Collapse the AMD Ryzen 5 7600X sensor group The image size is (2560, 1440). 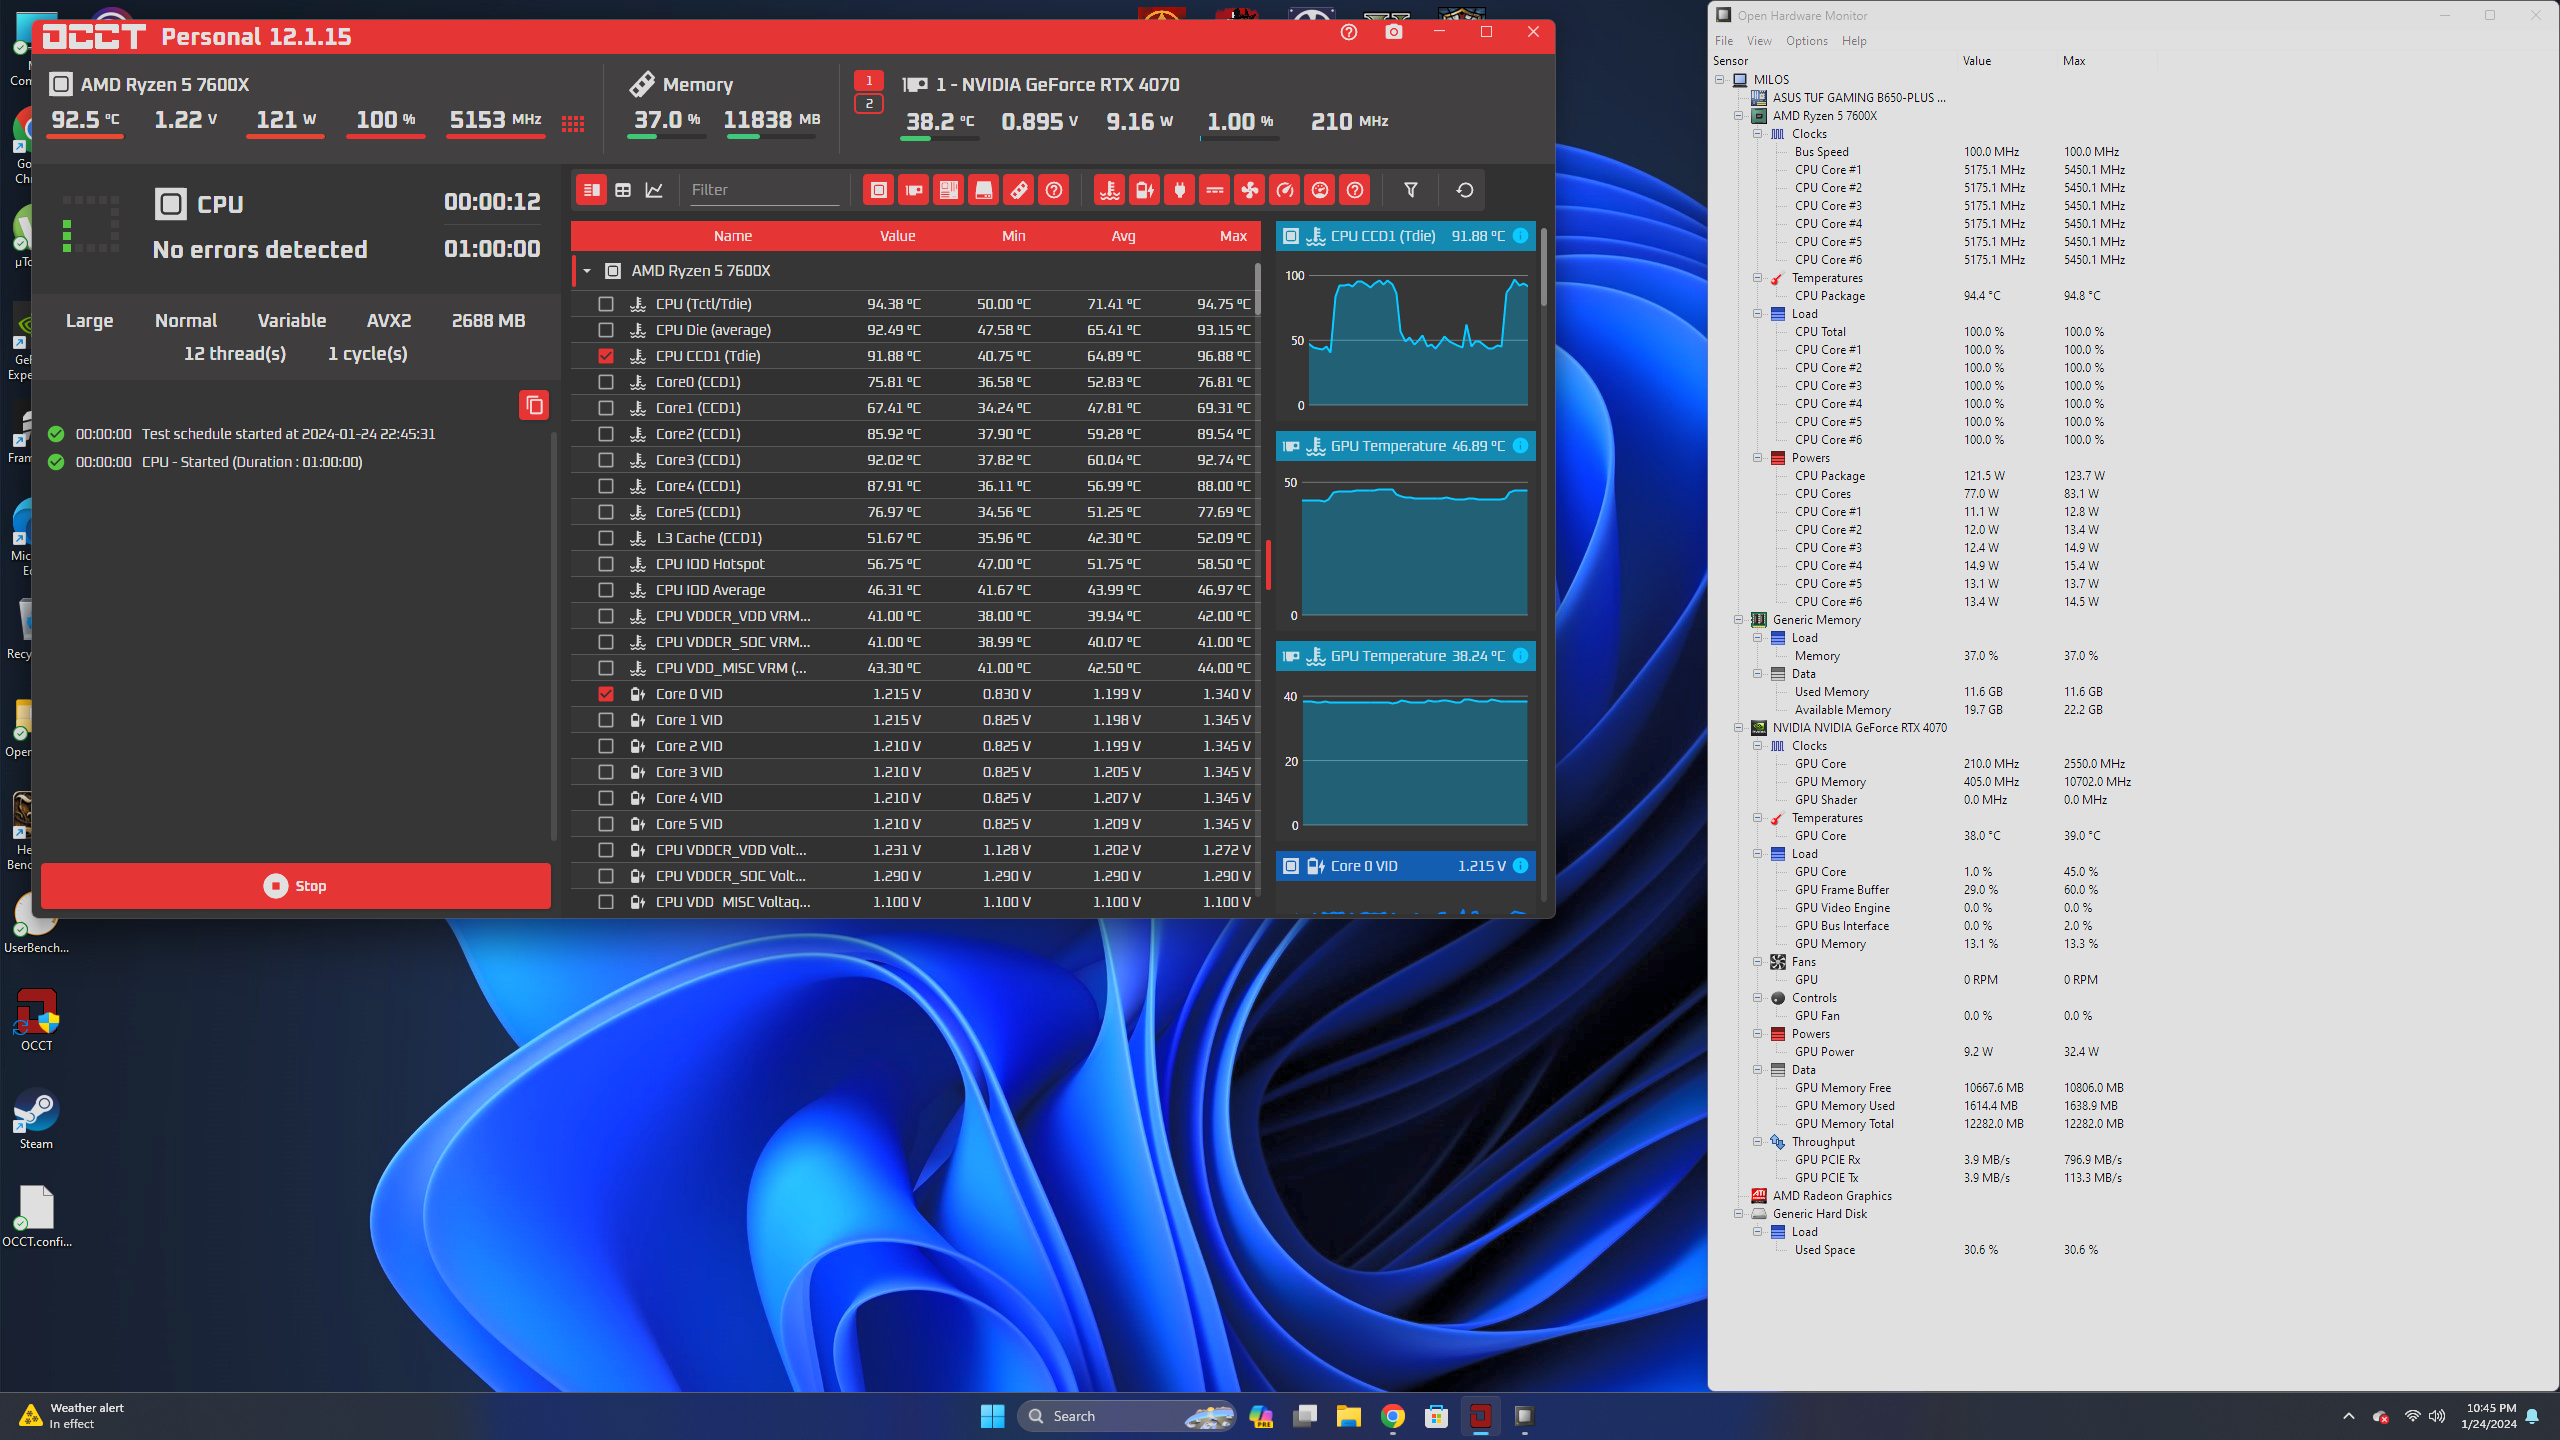[587, 271]
